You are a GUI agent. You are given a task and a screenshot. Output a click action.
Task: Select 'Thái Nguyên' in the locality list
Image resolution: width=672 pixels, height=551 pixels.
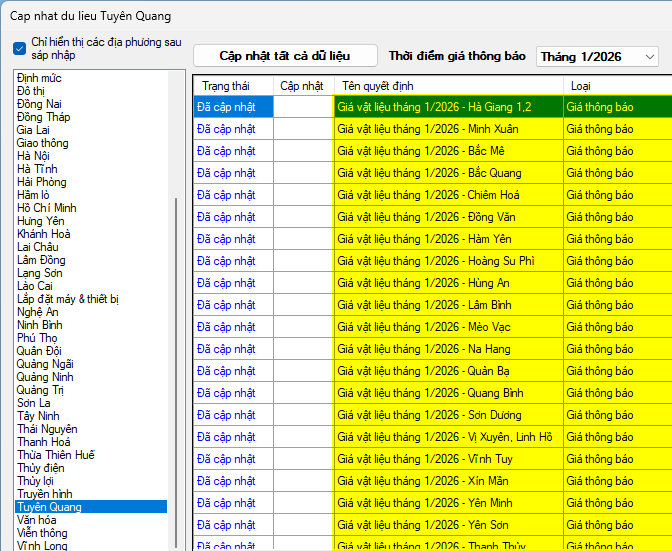[47, 429]
